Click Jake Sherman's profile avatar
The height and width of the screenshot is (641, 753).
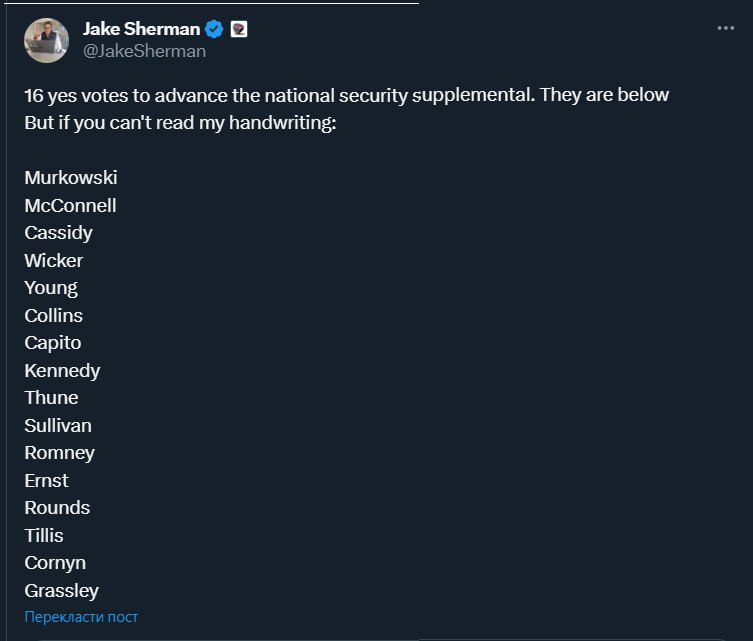(x=46, y=40)
